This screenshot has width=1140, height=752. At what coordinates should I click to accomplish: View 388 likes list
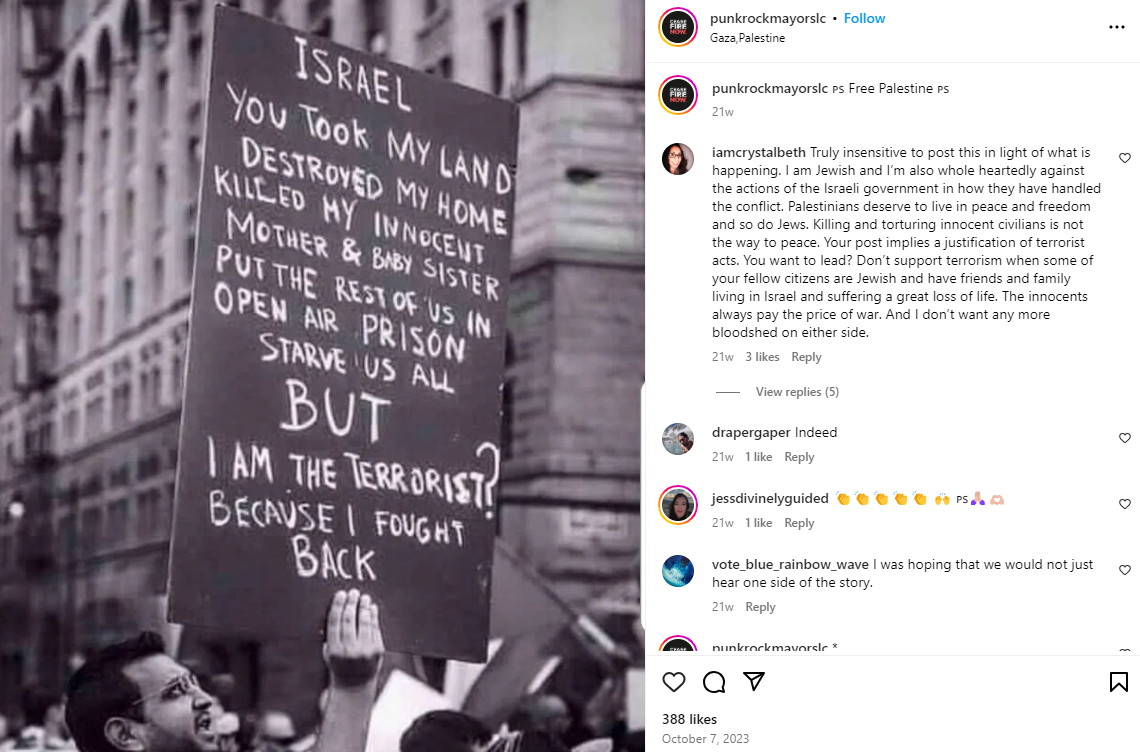coord(689,719)
